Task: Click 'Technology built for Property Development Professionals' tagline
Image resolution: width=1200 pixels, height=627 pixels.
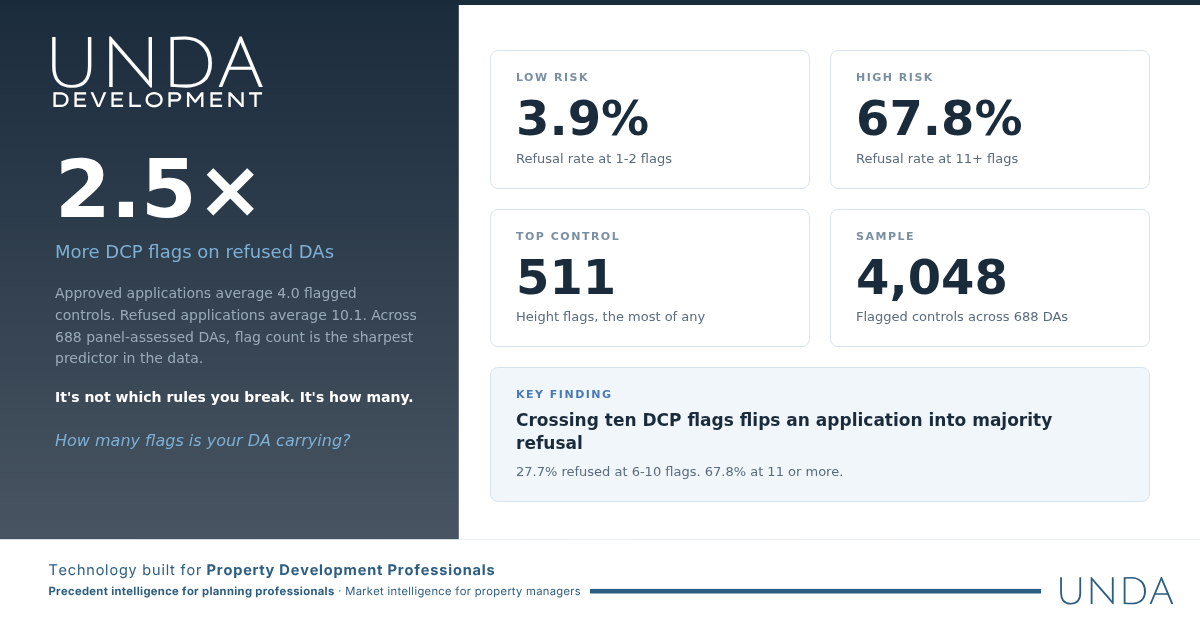Action: 272,570
